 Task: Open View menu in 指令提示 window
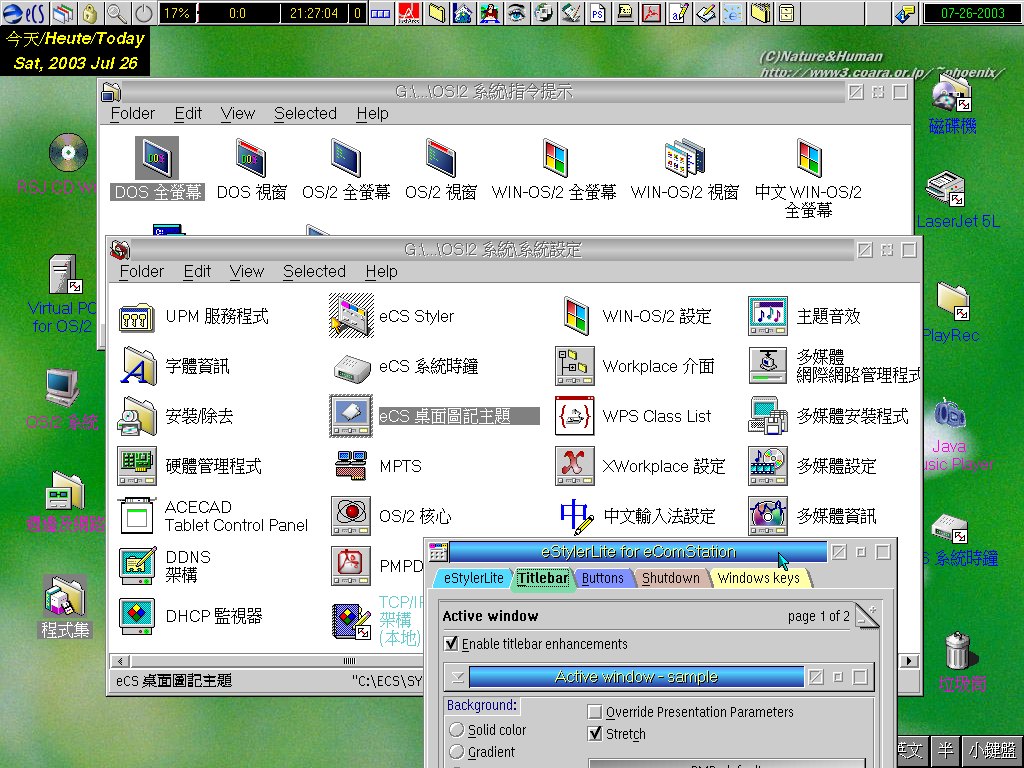tap(238, 114)
